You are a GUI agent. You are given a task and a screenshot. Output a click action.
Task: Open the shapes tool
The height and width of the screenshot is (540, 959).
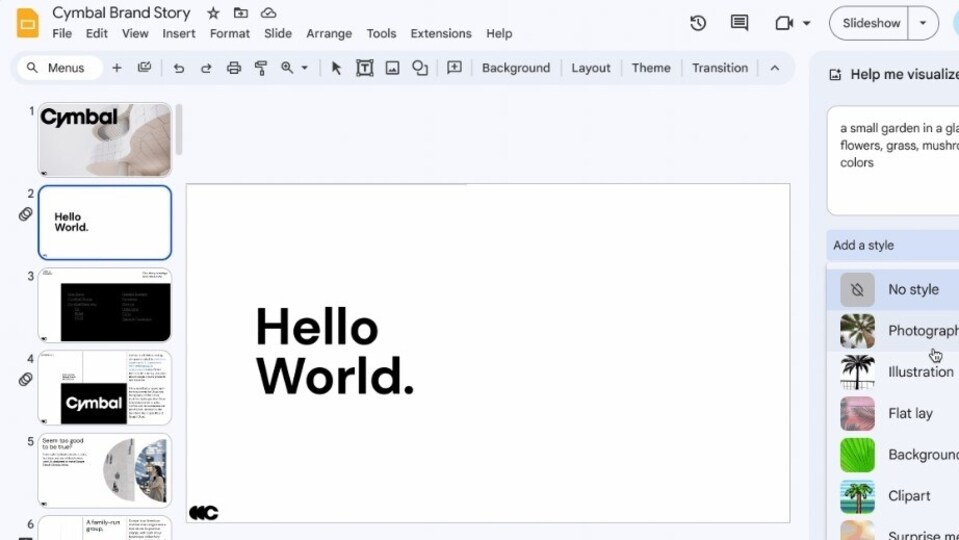tap(420, 68)
